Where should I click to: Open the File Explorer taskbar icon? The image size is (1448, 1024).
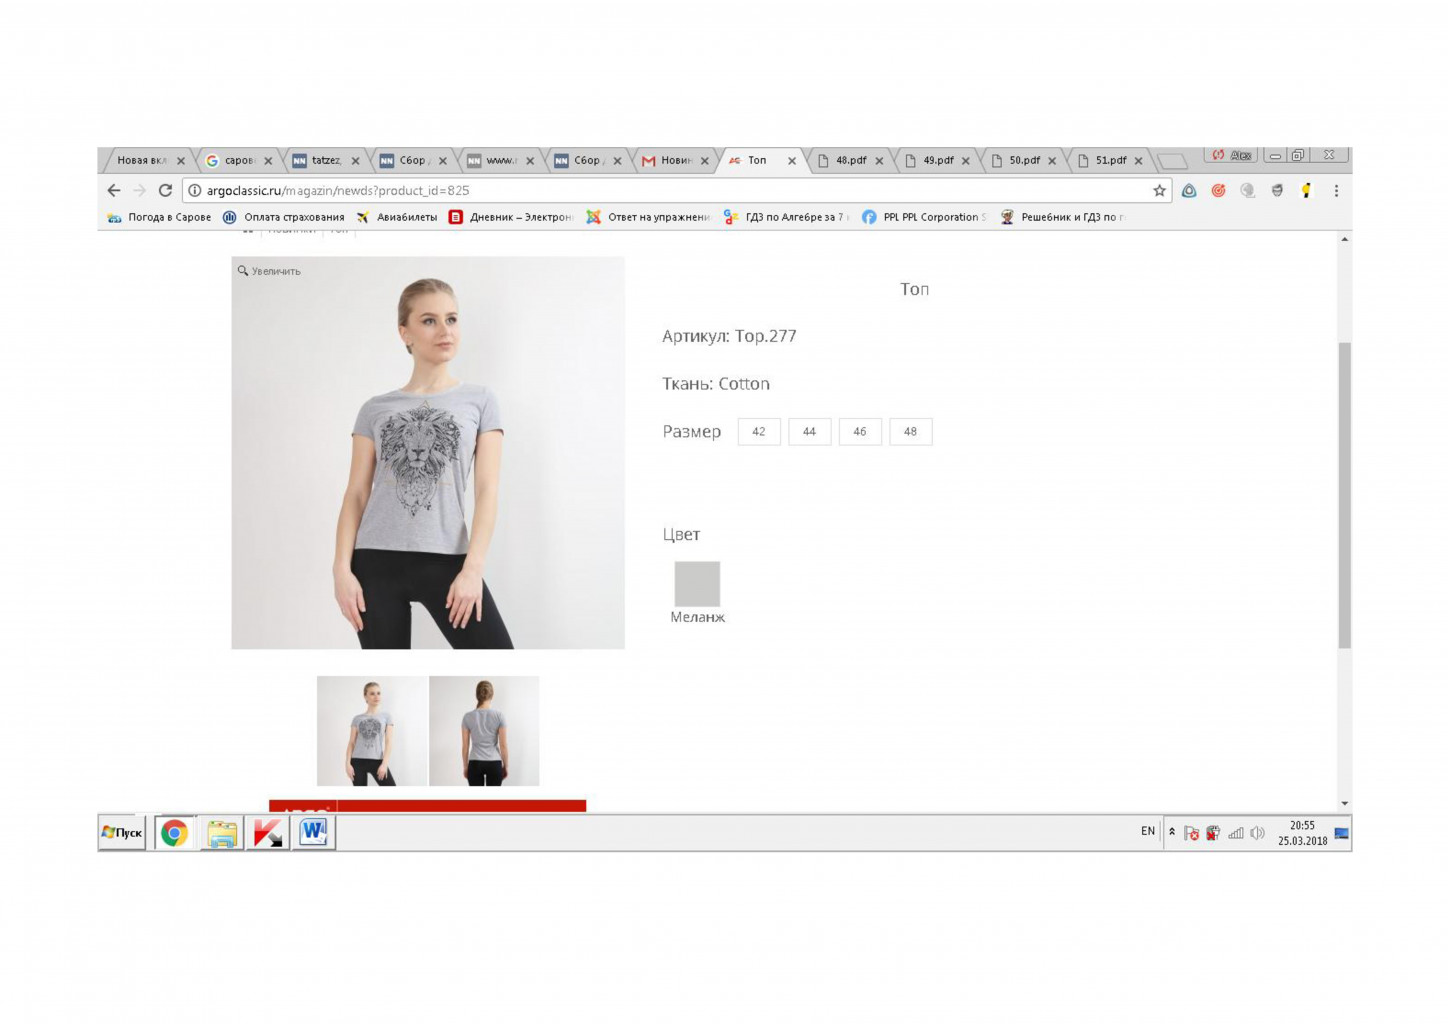[x=222, y=833]
